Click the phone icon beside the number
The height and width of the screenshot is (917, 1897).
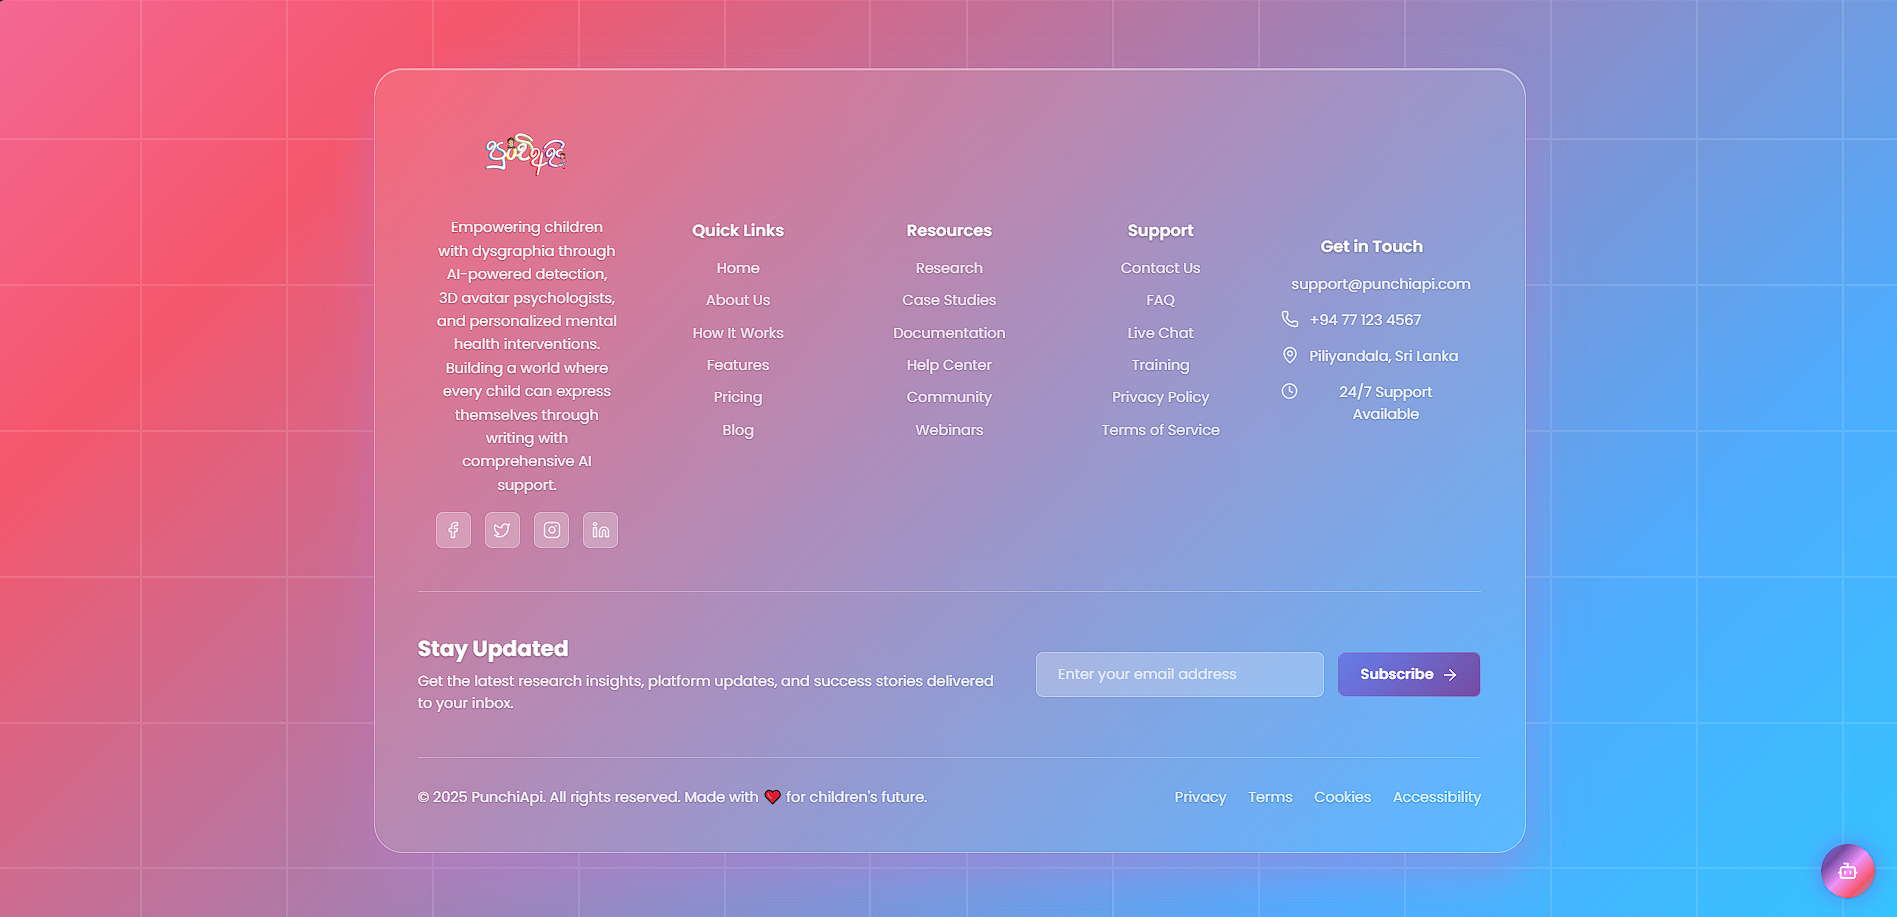1290,319
